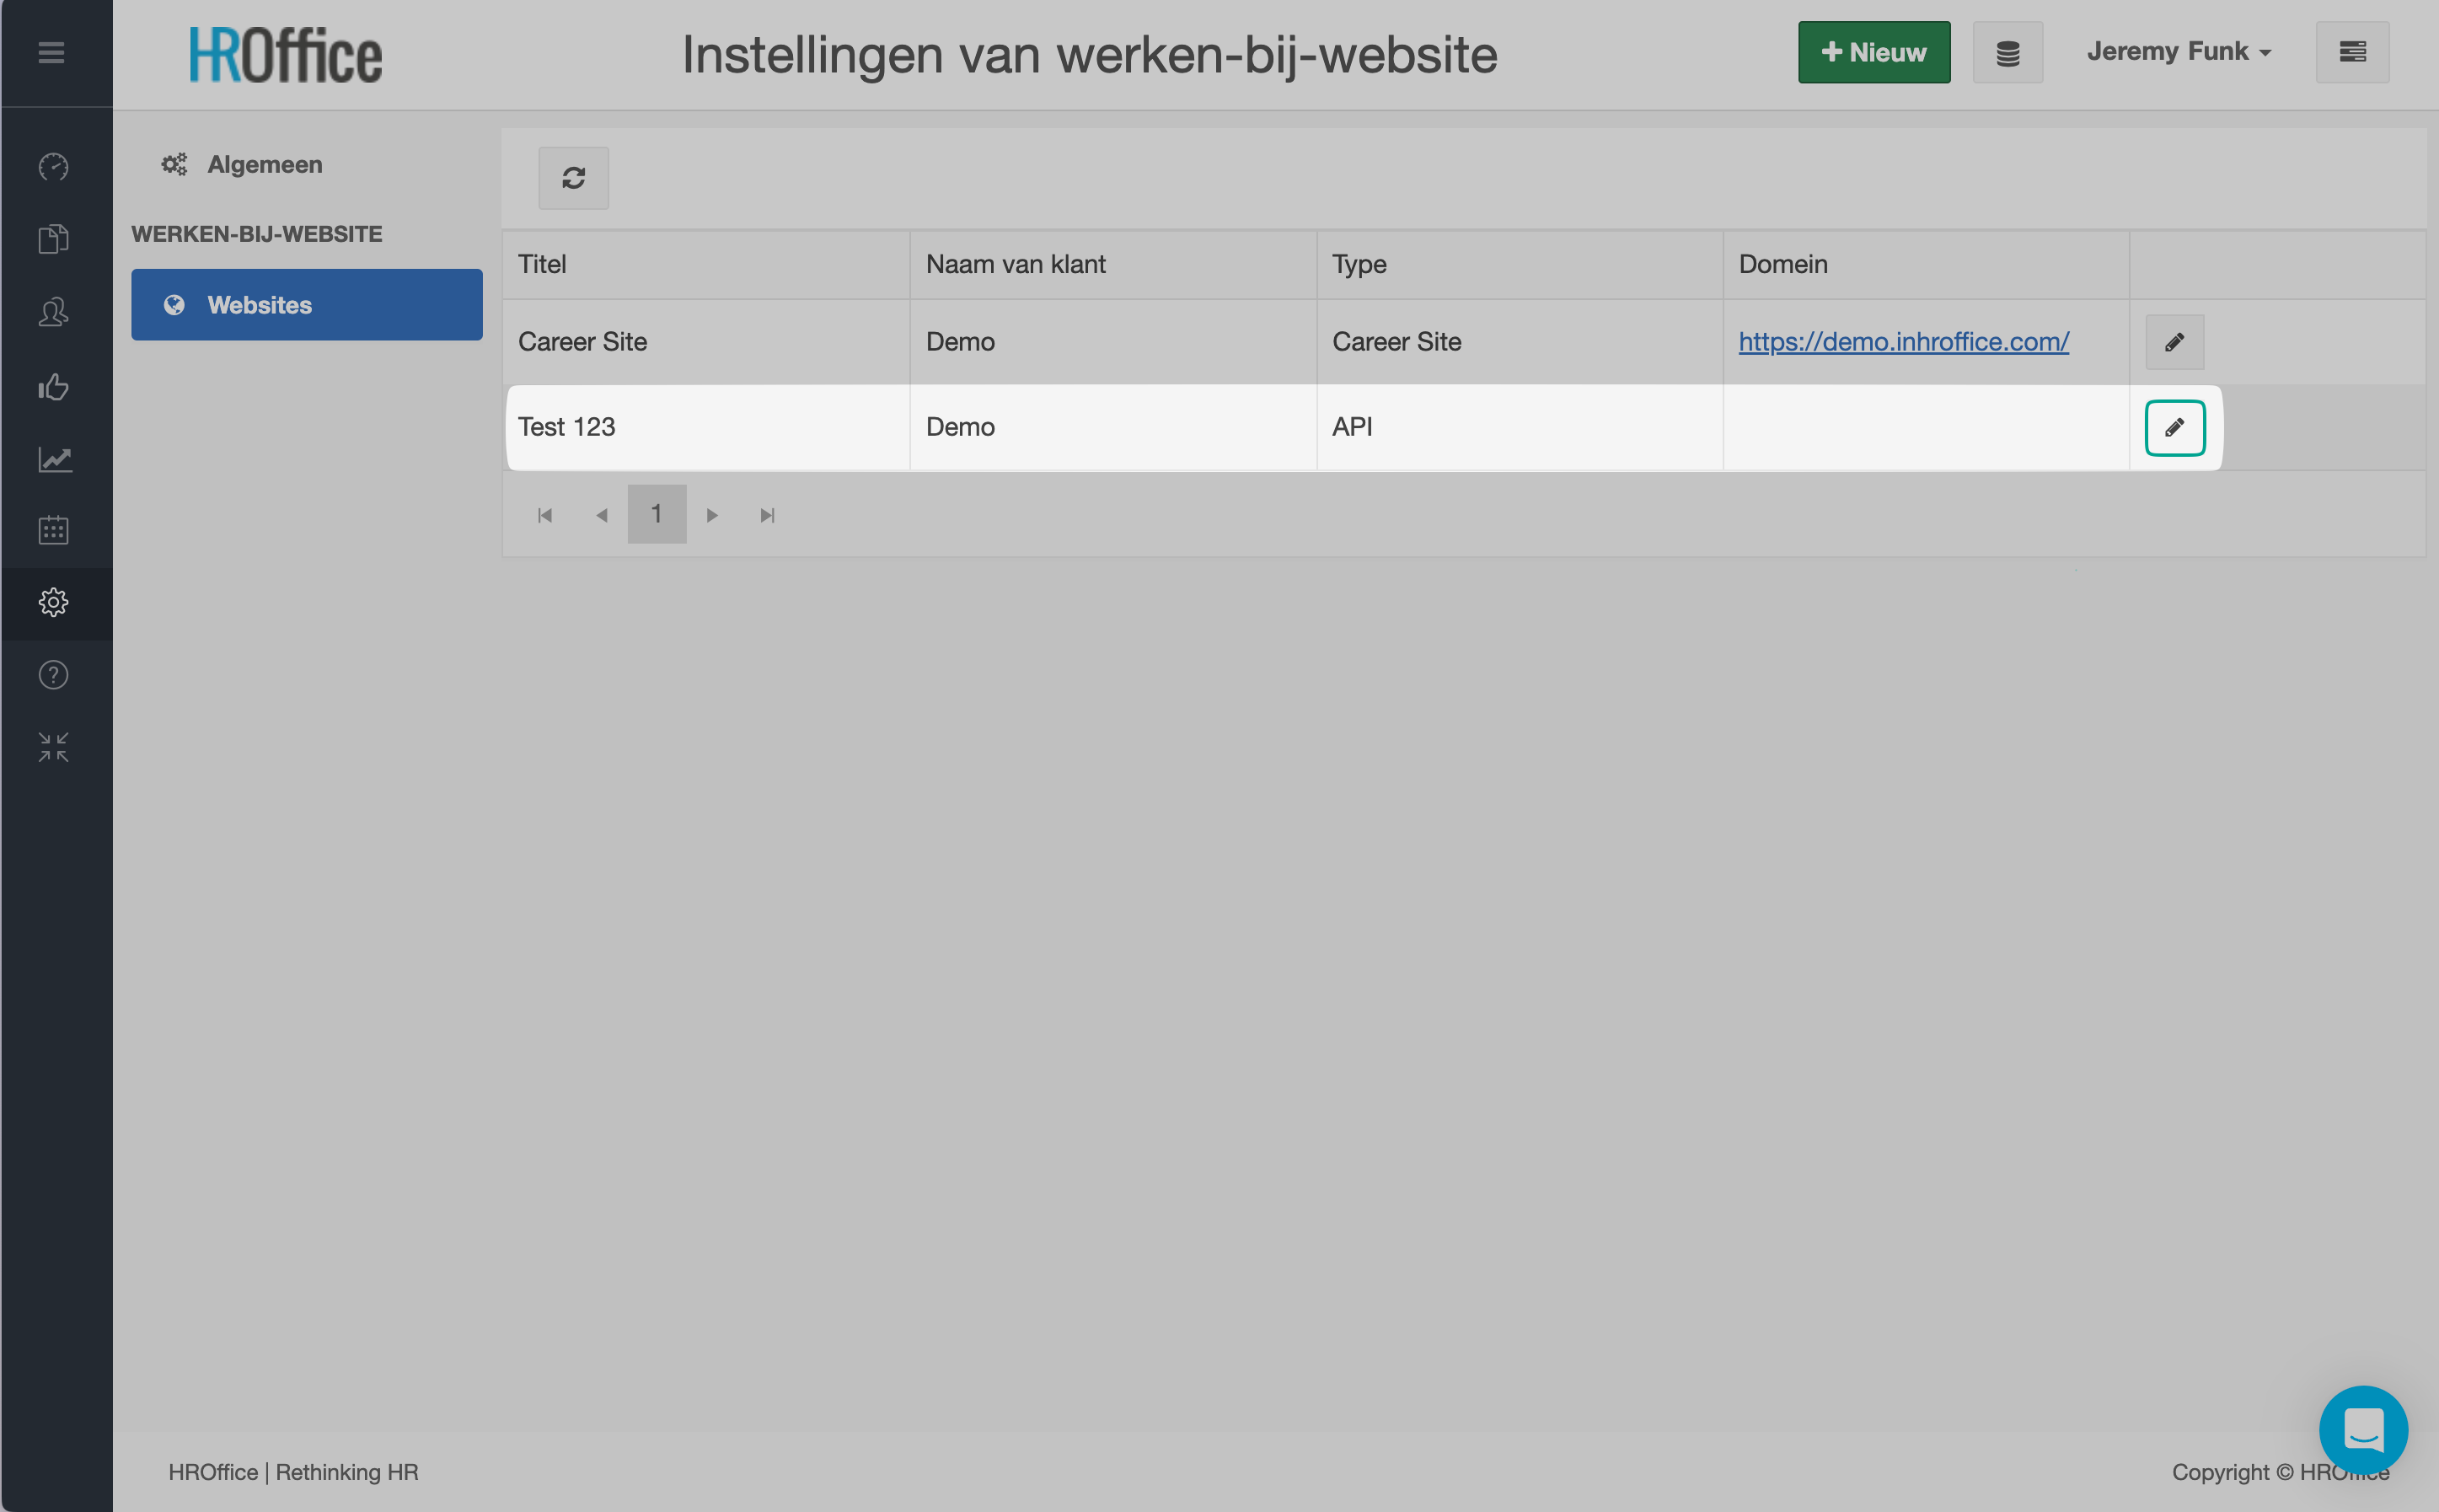The width and height of the screenshot is (2439, 1512).
Task: Go to the next page arrow
Action: point(712,515)
